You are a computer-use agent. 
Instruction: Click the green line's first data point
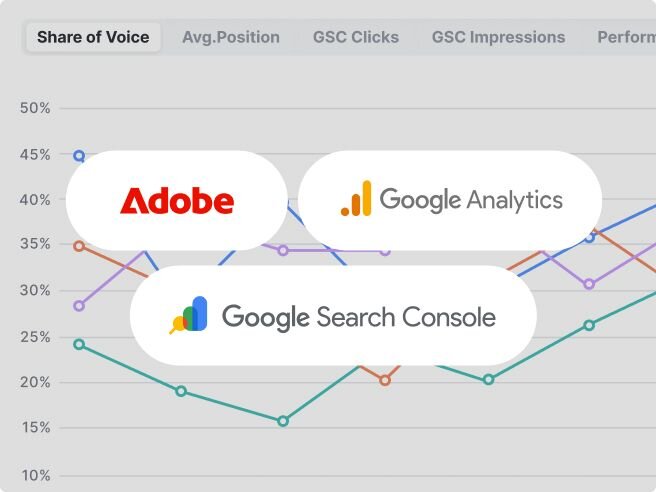tap(80, 344)
